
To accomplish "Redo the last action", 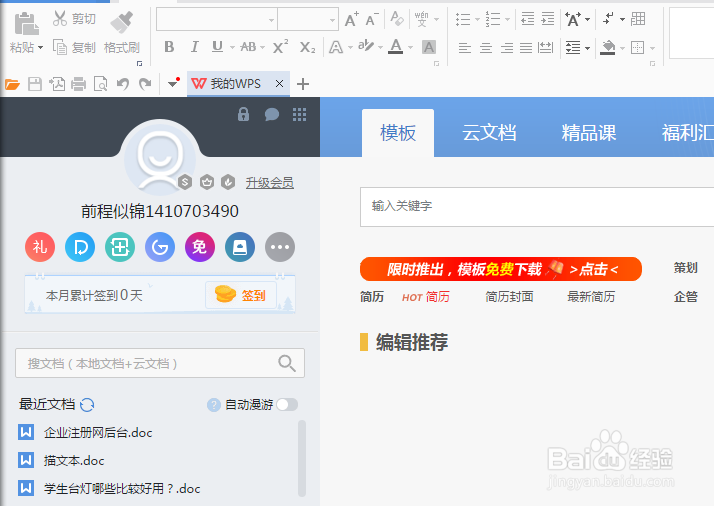I will (x=145, y=84).
